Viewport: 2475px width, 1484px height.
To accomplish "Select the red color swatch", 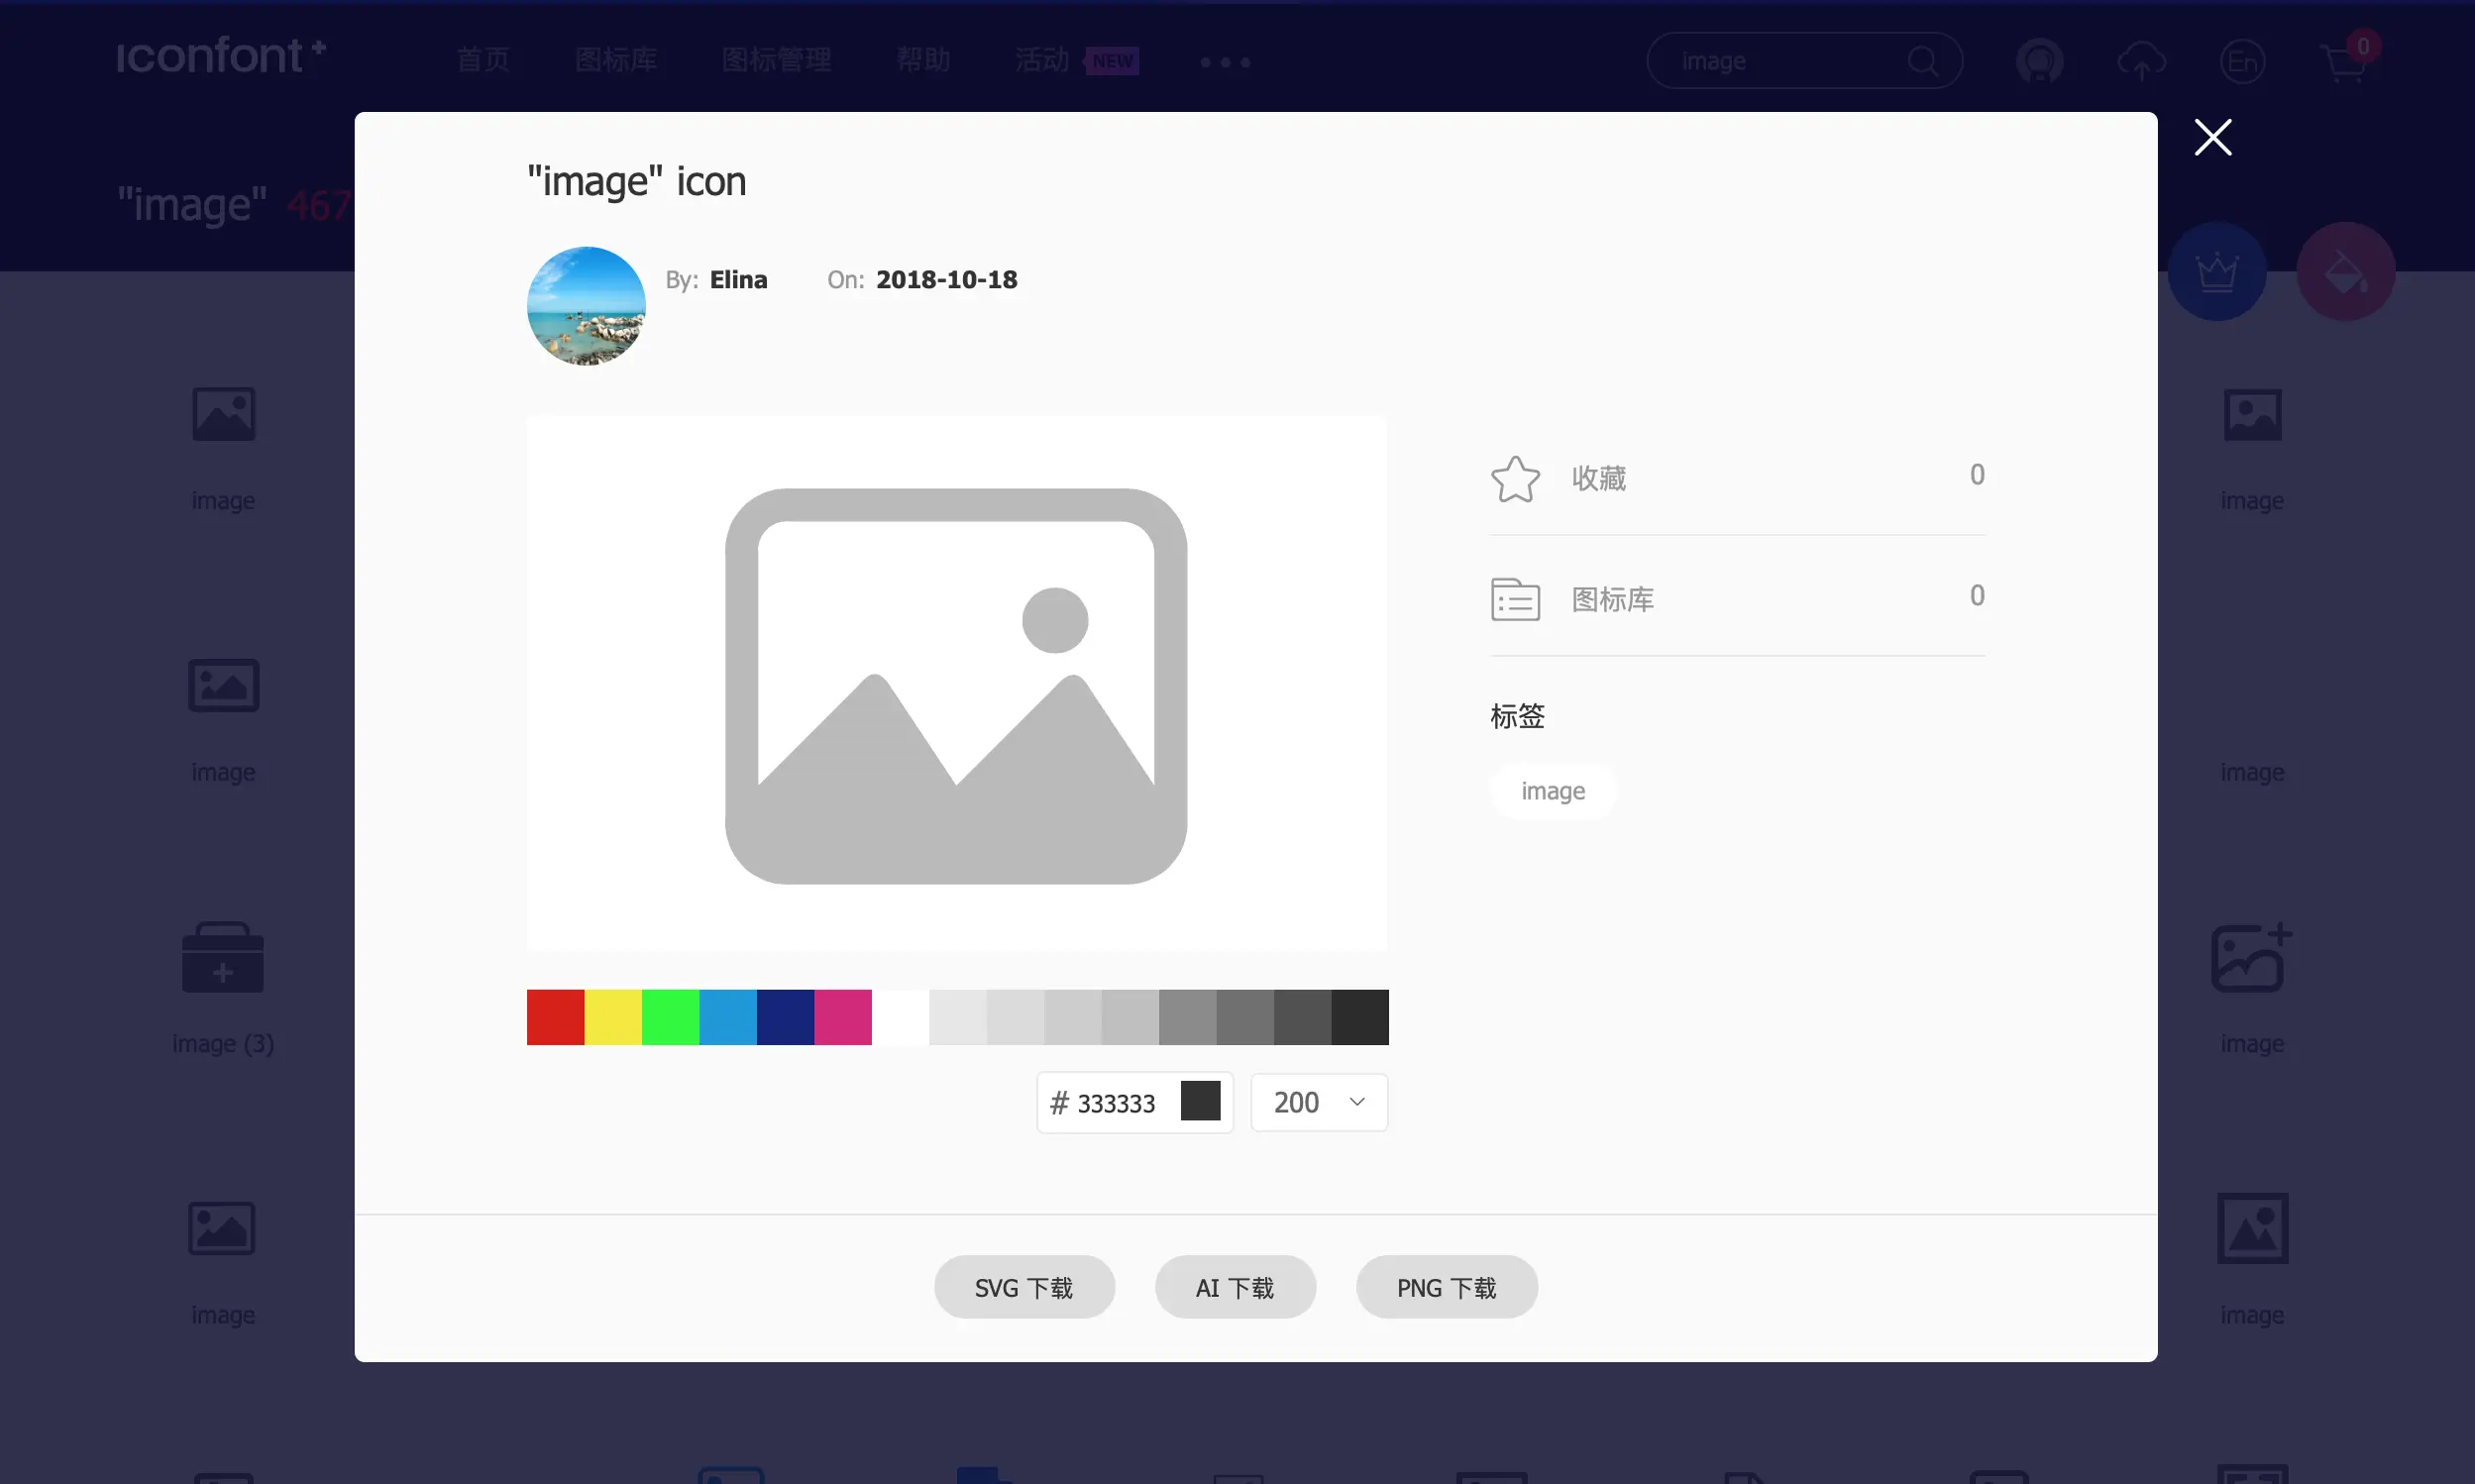I will [555, 1017].
